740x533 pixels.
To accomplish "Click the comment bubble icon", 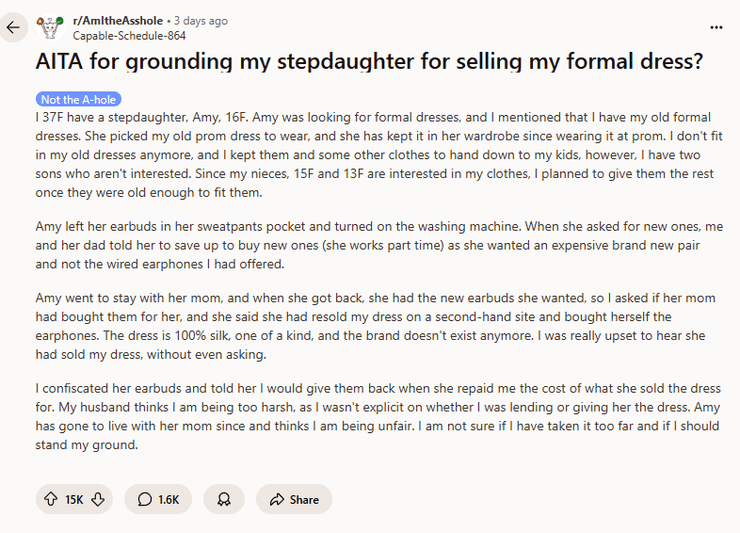I will click(145, 499).
